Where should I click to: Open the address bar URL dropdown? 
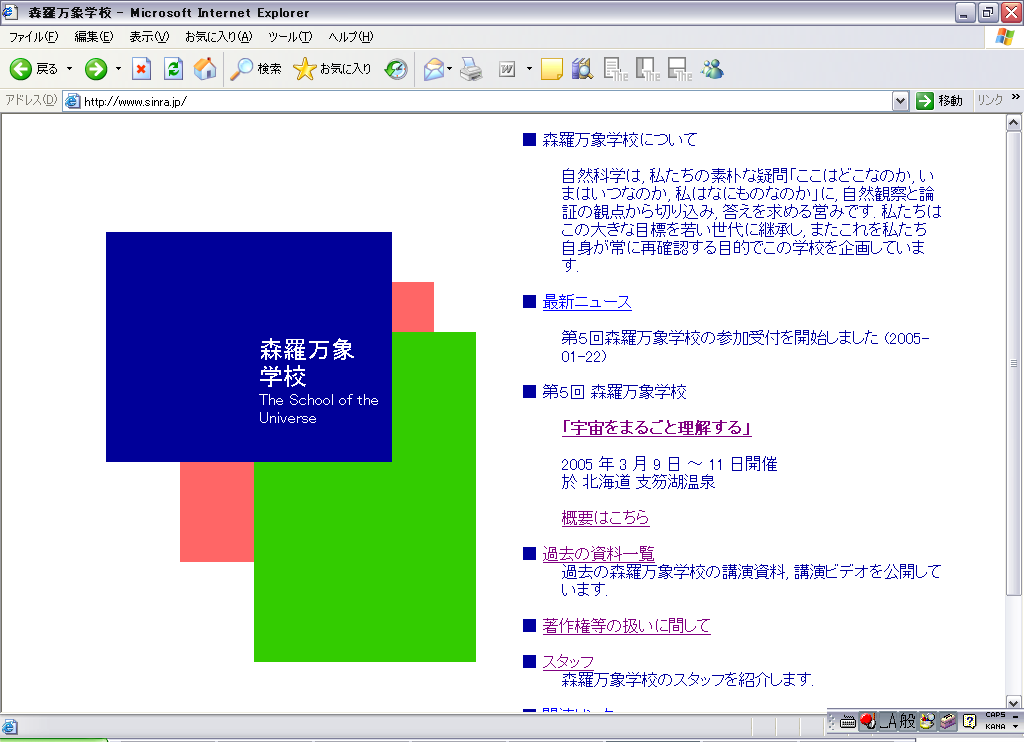(x=900, y=101)
